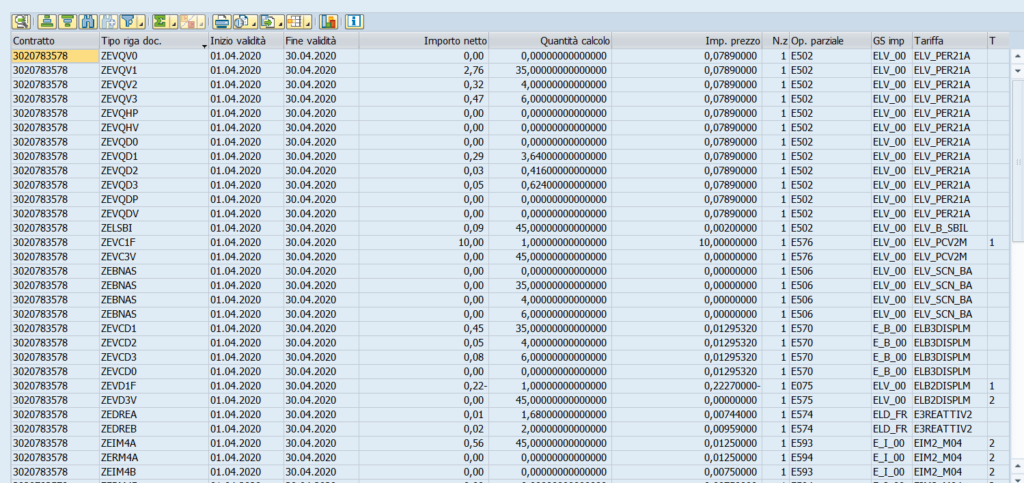Viewport: 1024px width, 483px height.
Task: Click the 0,62400000000000 quantity cell
Action: tap(550, 185)
